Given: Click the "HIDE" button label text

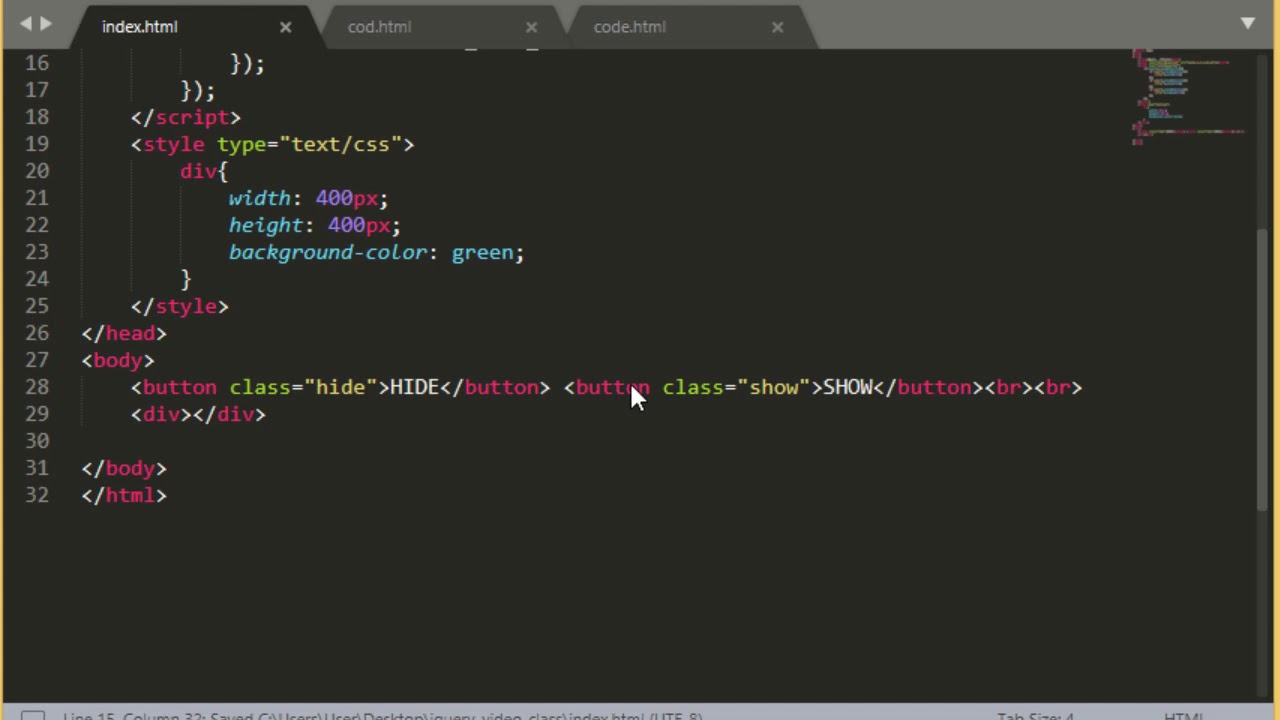Looking at the screenshot, I should tap(415, 387).
